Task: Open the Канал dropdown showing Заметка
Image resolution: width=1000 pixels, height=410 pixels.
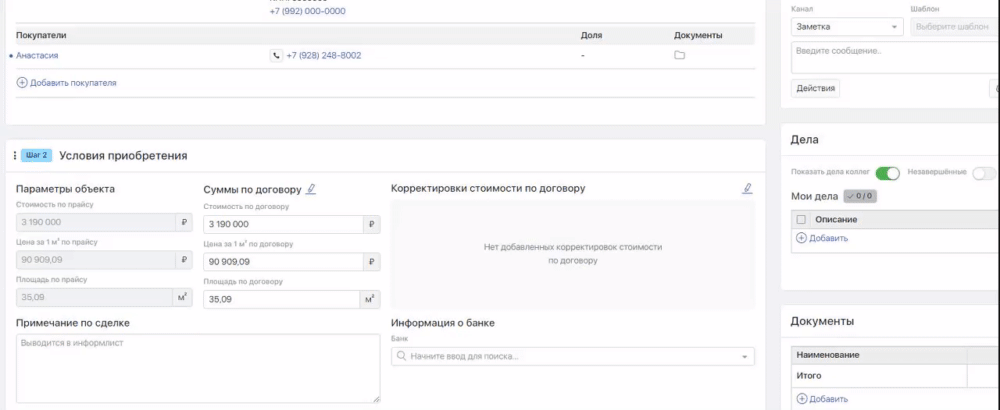Action: (x=845, y=27)
